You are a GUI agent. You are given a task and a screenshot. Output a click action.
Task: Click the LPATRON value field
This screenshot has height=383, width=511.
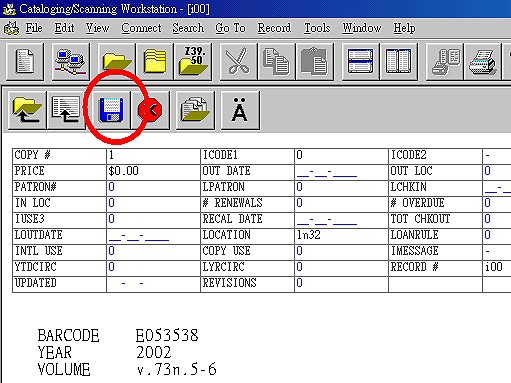(x=341, y=188)
